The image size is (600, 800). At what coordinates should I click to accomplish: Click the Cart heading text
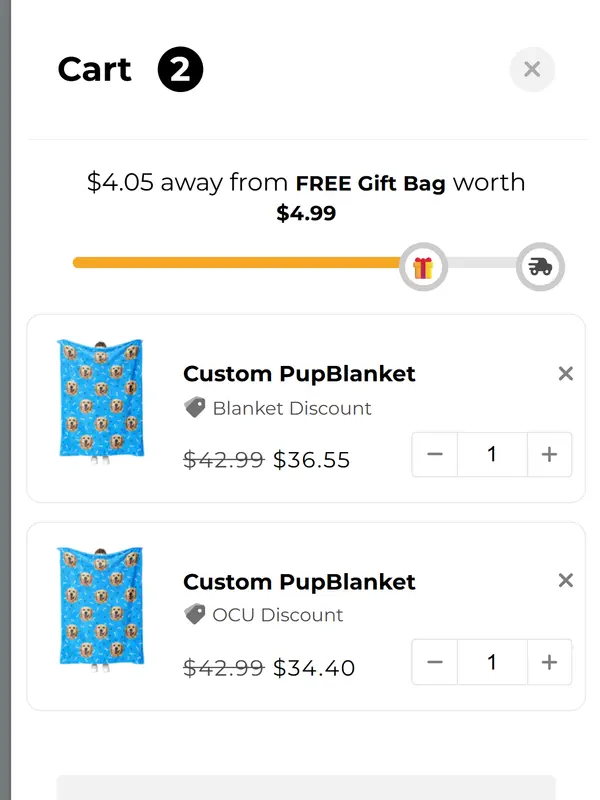[x=95, y=70]
